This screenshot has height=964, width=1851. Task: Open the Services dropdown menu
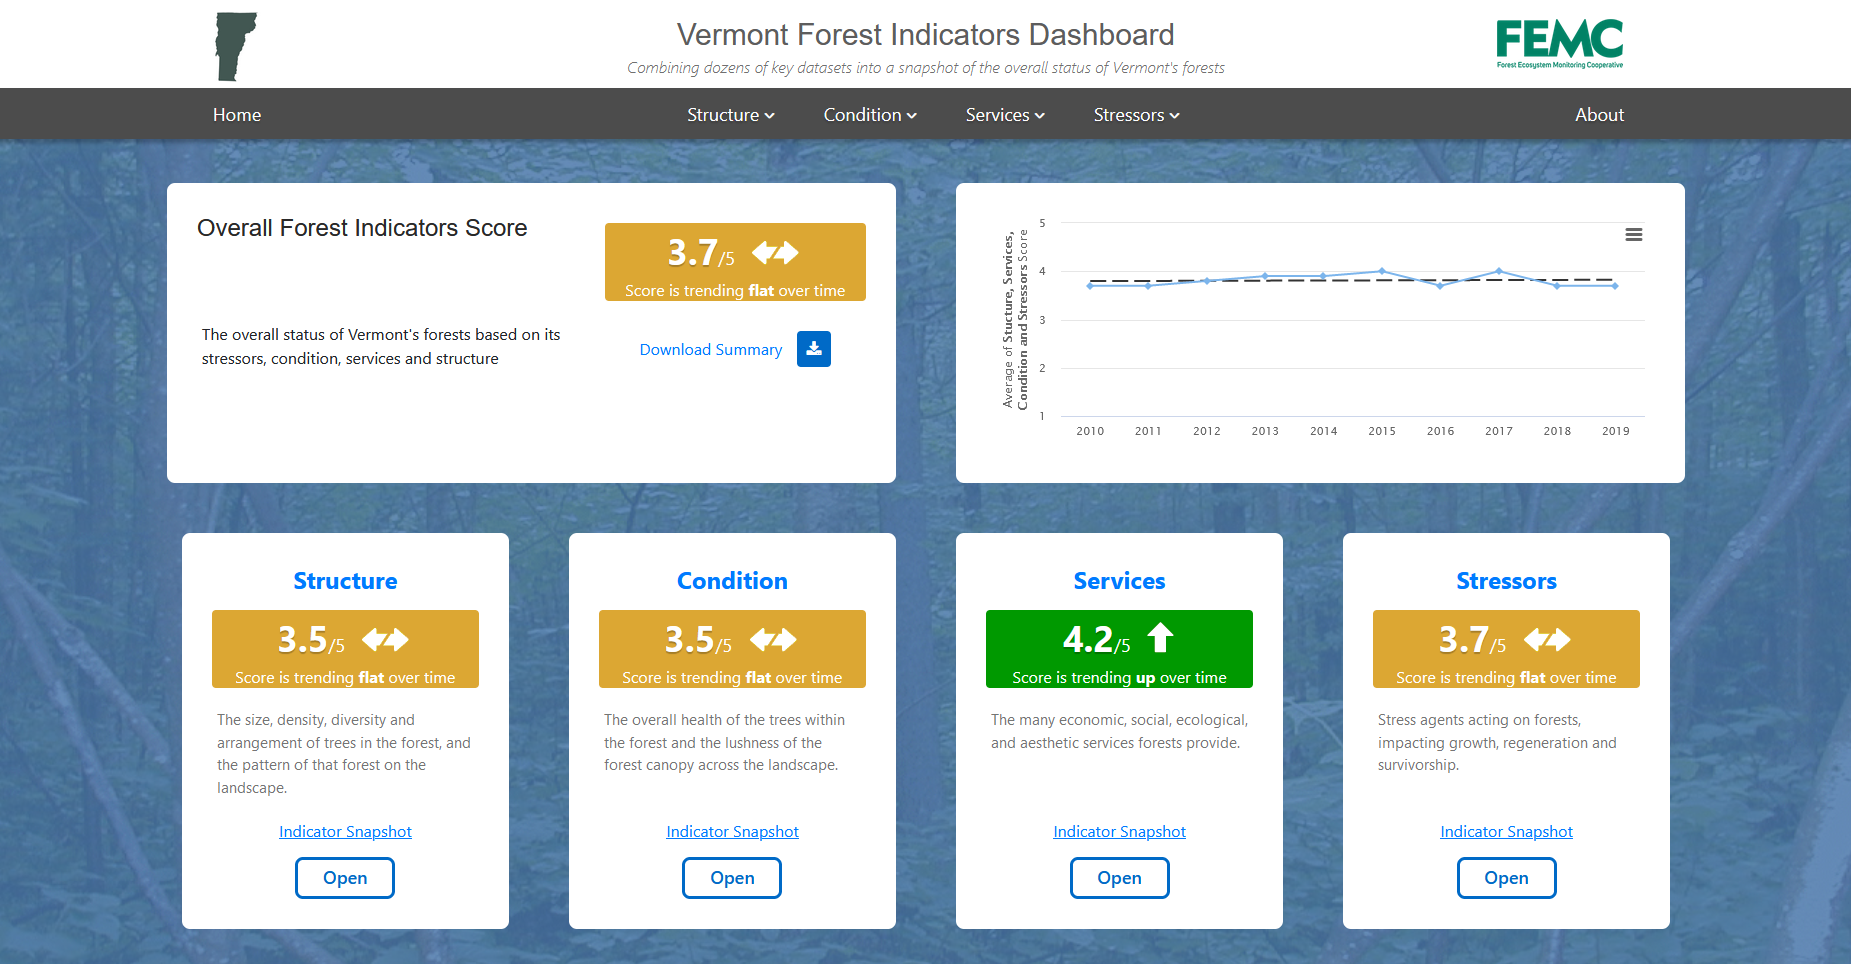pyautogui.click(x=1003, y=114)
